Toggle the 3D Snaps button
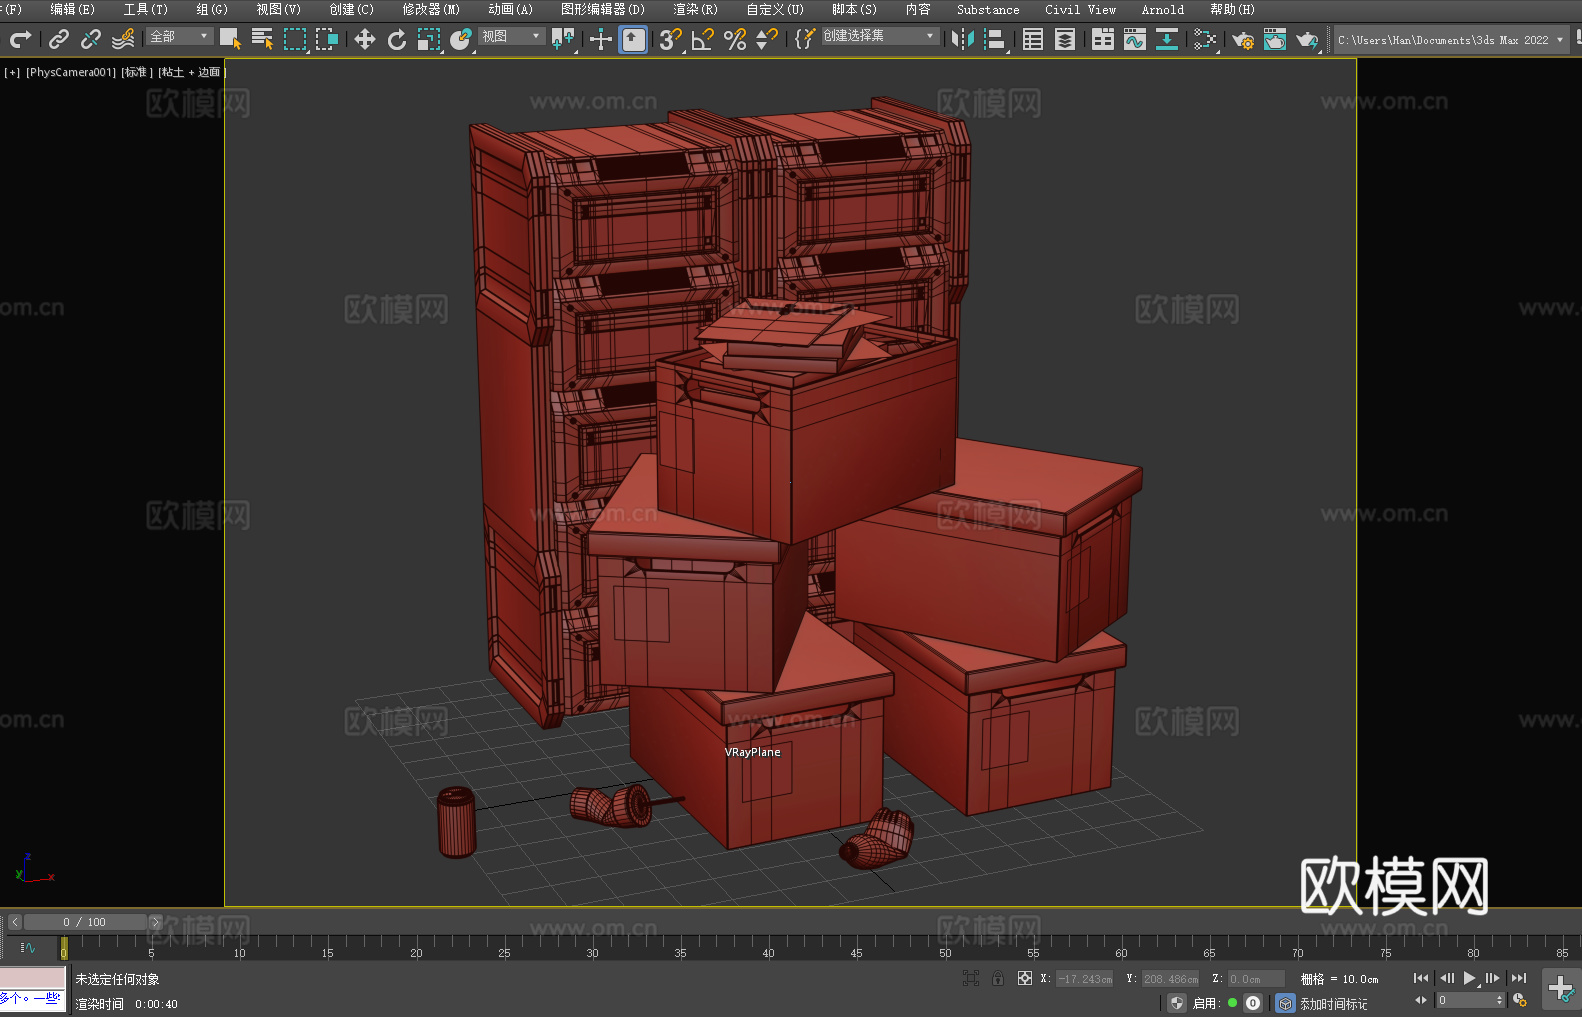This screenshot has width=1582, height=1017. tap(671, 39)
